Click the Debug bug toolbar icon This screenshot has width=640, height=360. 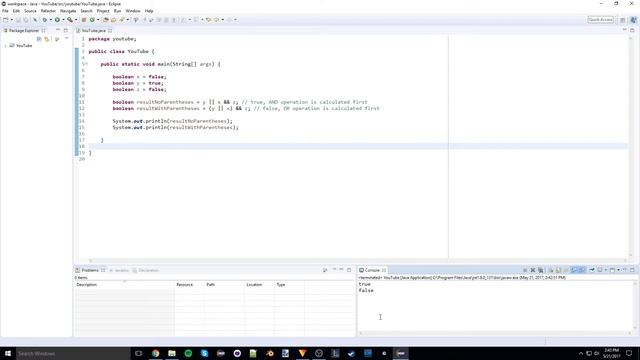44,20
